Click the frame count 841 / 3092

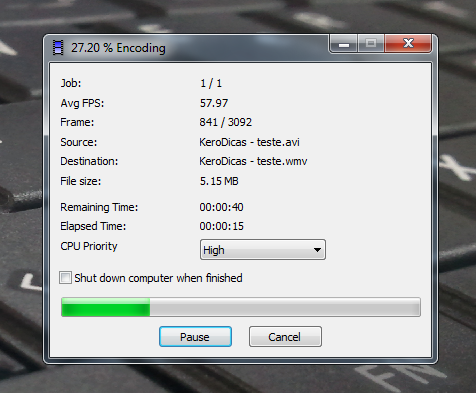click(226, 122)
